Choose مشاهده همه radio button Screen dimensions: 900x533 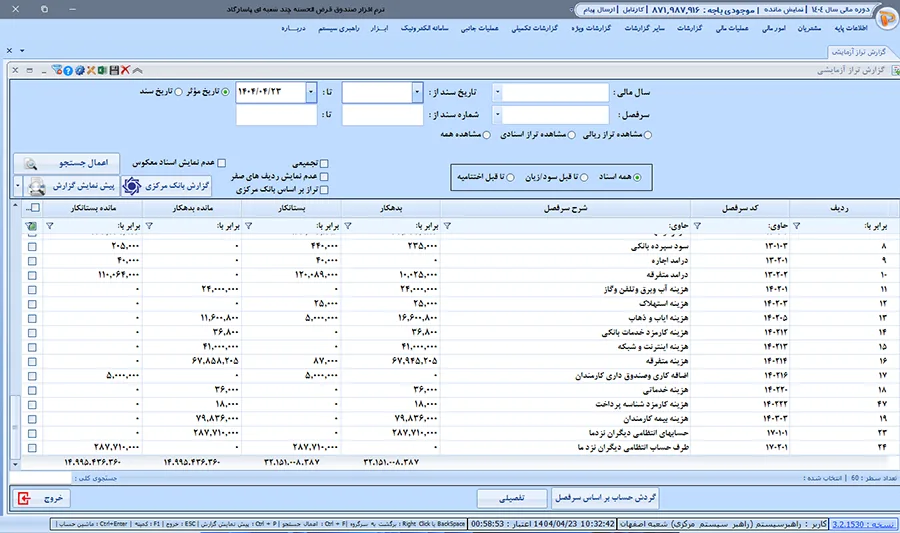pyautogui.click(x=487, y=135)
